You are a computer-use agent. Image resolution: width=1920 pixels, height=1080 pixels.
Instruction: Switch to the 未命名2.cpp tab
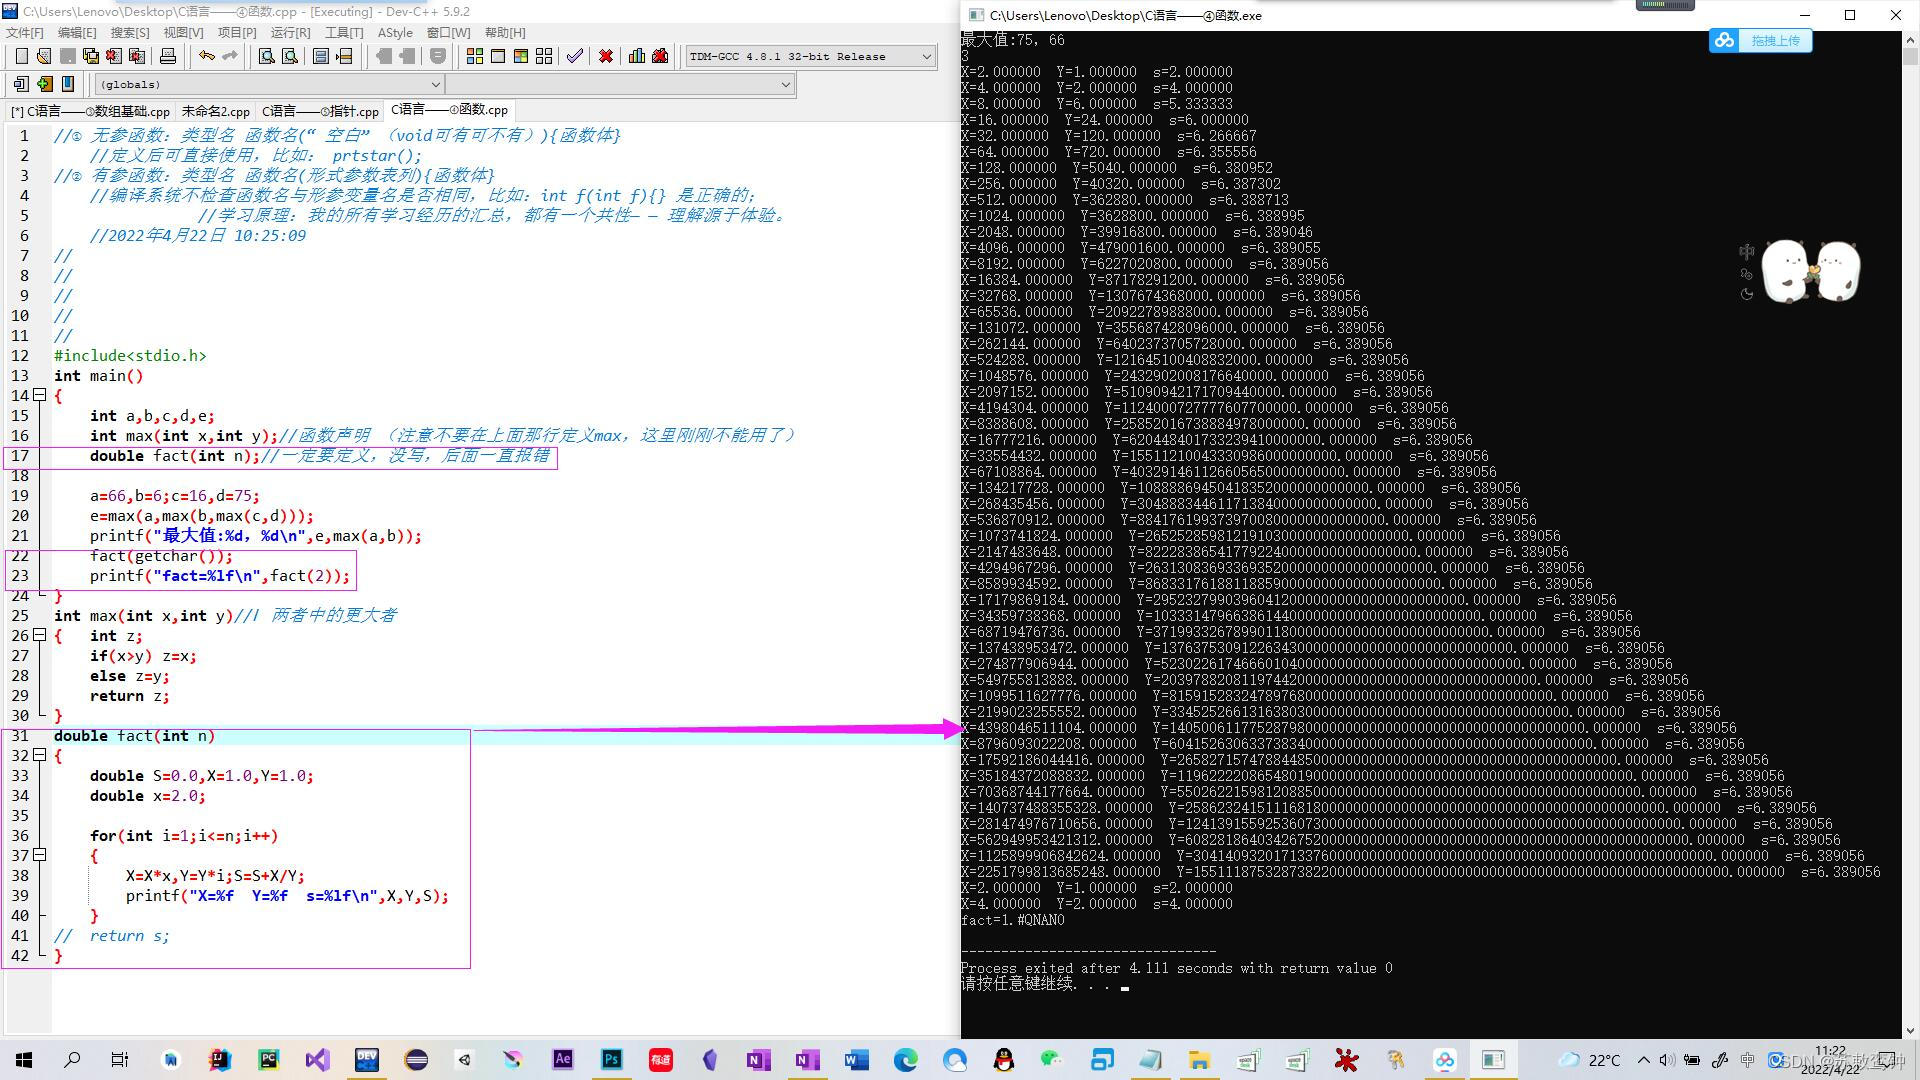point(215,111)
